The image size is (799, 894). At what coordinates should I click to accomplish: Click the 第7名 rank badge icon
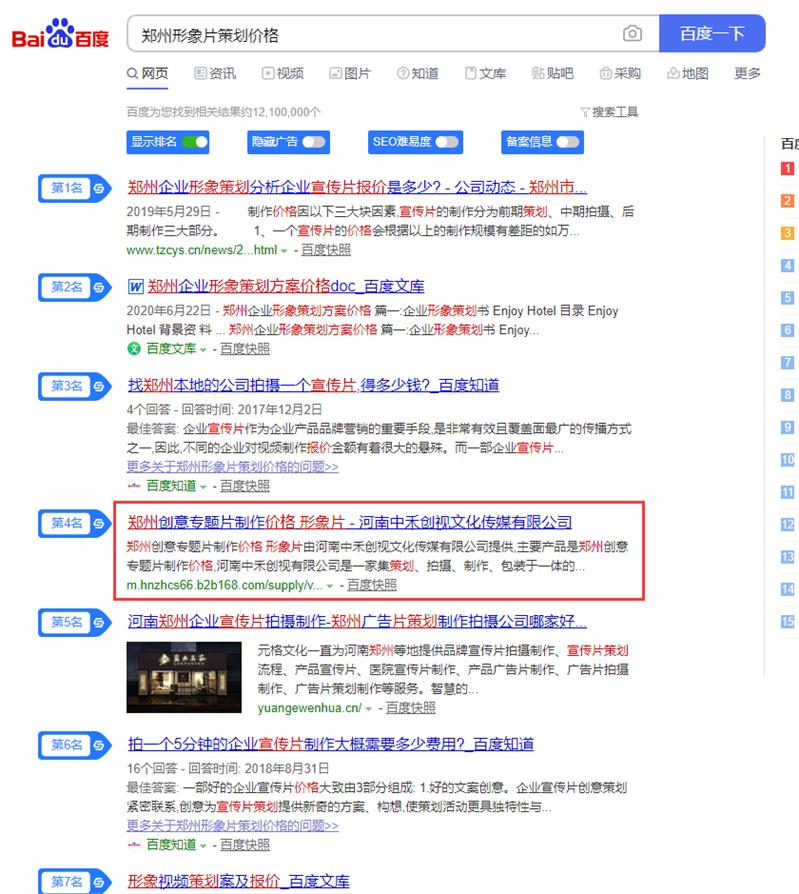(x=74, y=882)
